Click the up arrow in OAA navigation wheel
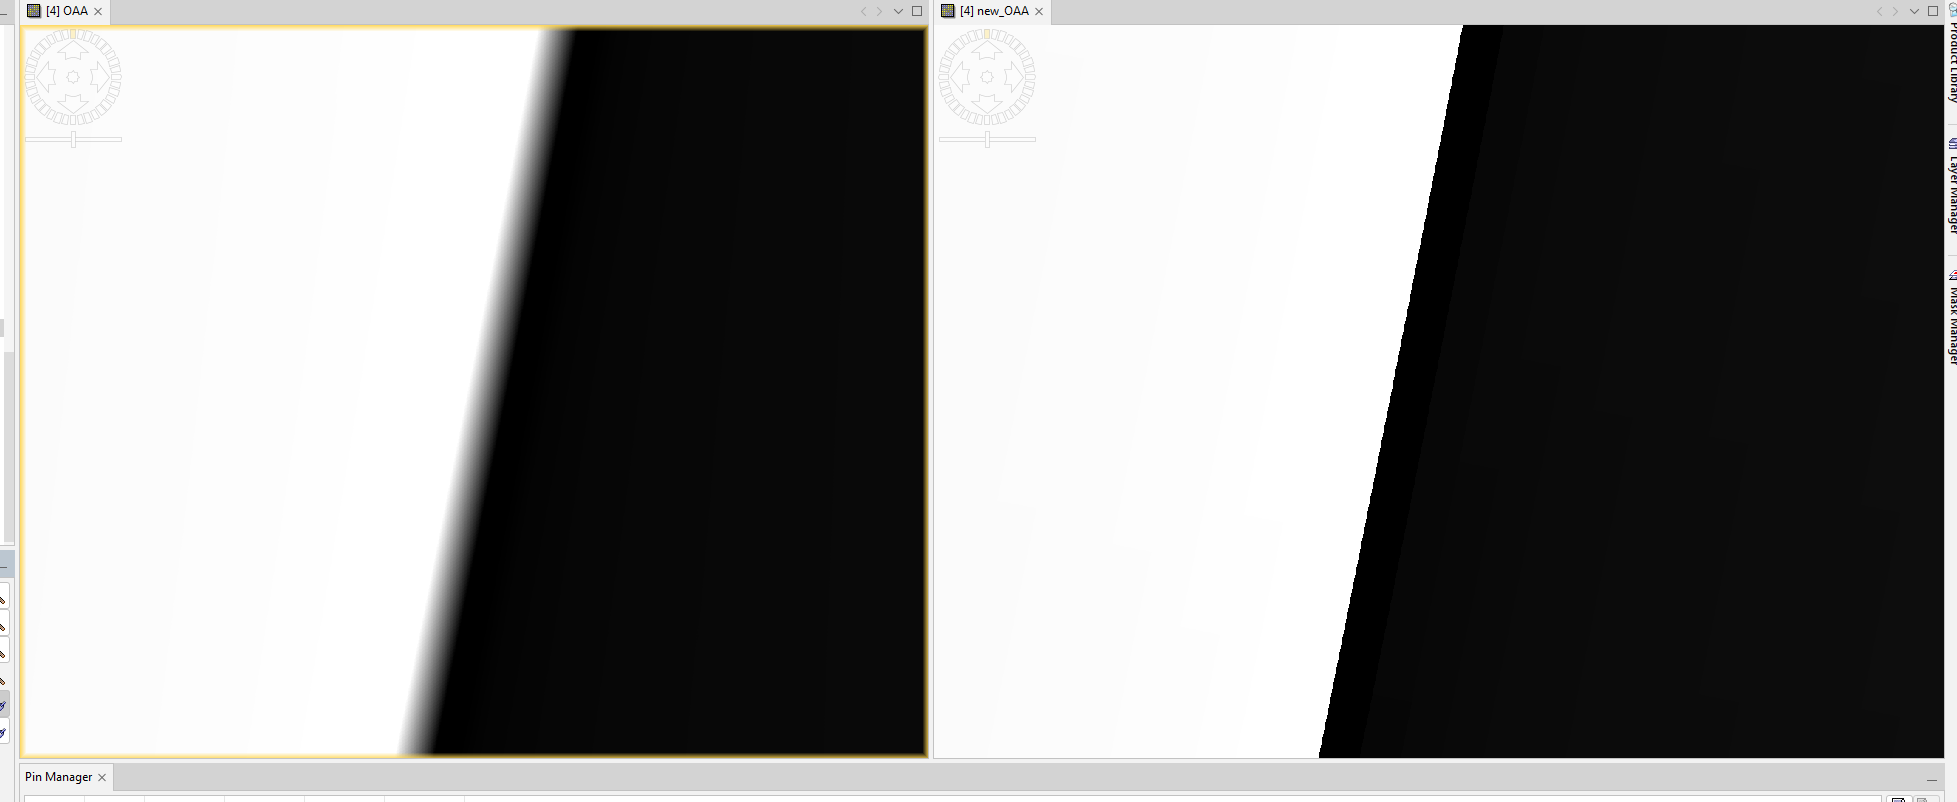Viewport: 1957px width, 802px height. 73,51
